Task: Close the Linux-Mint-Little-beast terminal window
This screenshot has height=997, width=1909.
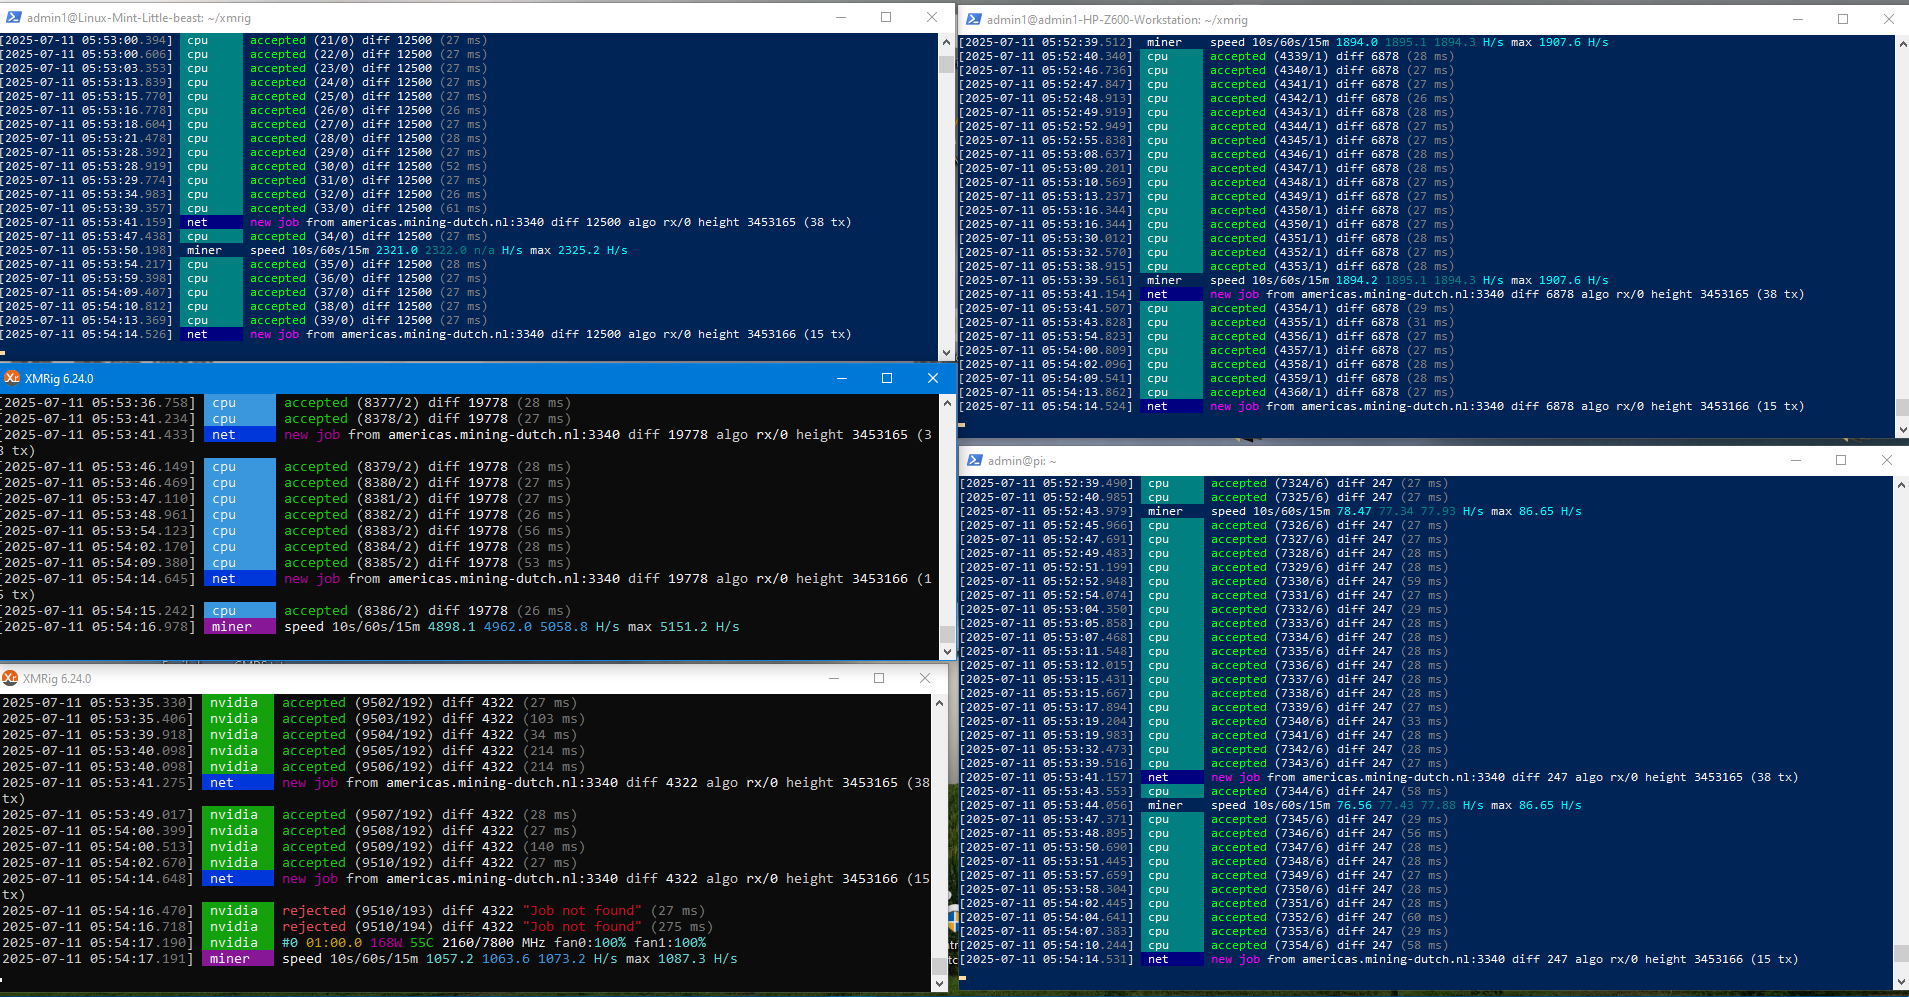Action: pyautogui.click(x=932, y=17)
